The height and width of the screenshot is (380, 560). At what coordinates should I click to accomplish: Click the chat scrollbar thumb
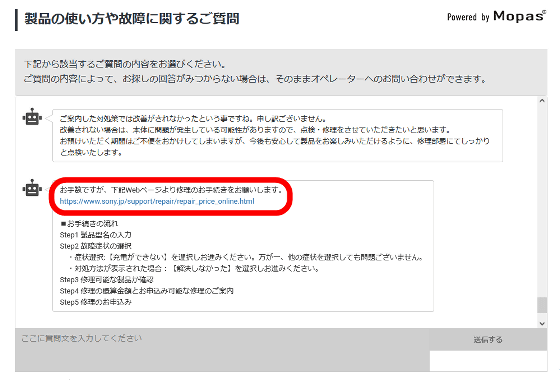coord(542,305)
